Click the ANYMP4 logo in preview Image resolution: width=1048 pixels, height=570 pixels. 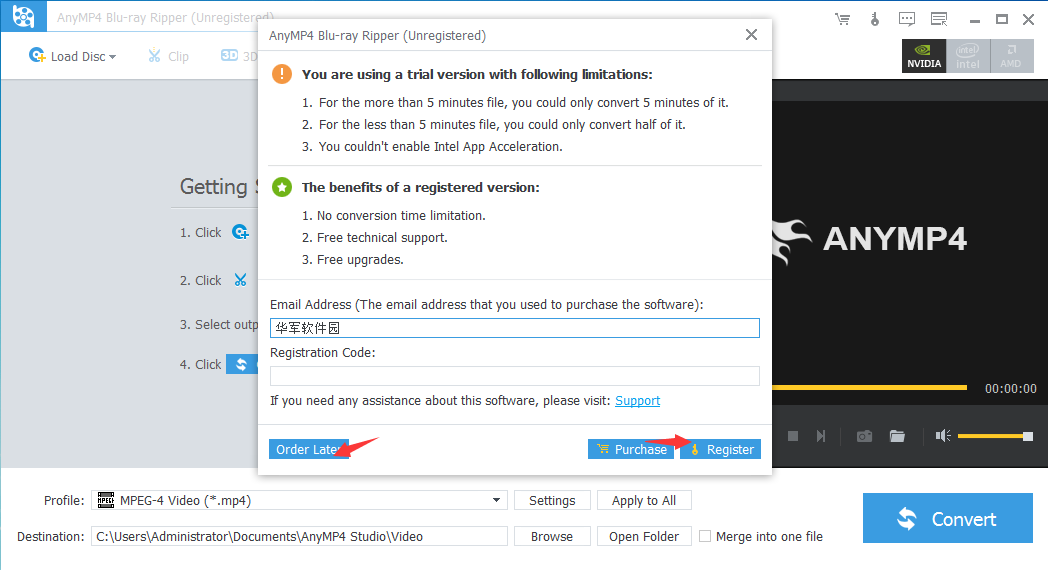(x=870, y=239)
